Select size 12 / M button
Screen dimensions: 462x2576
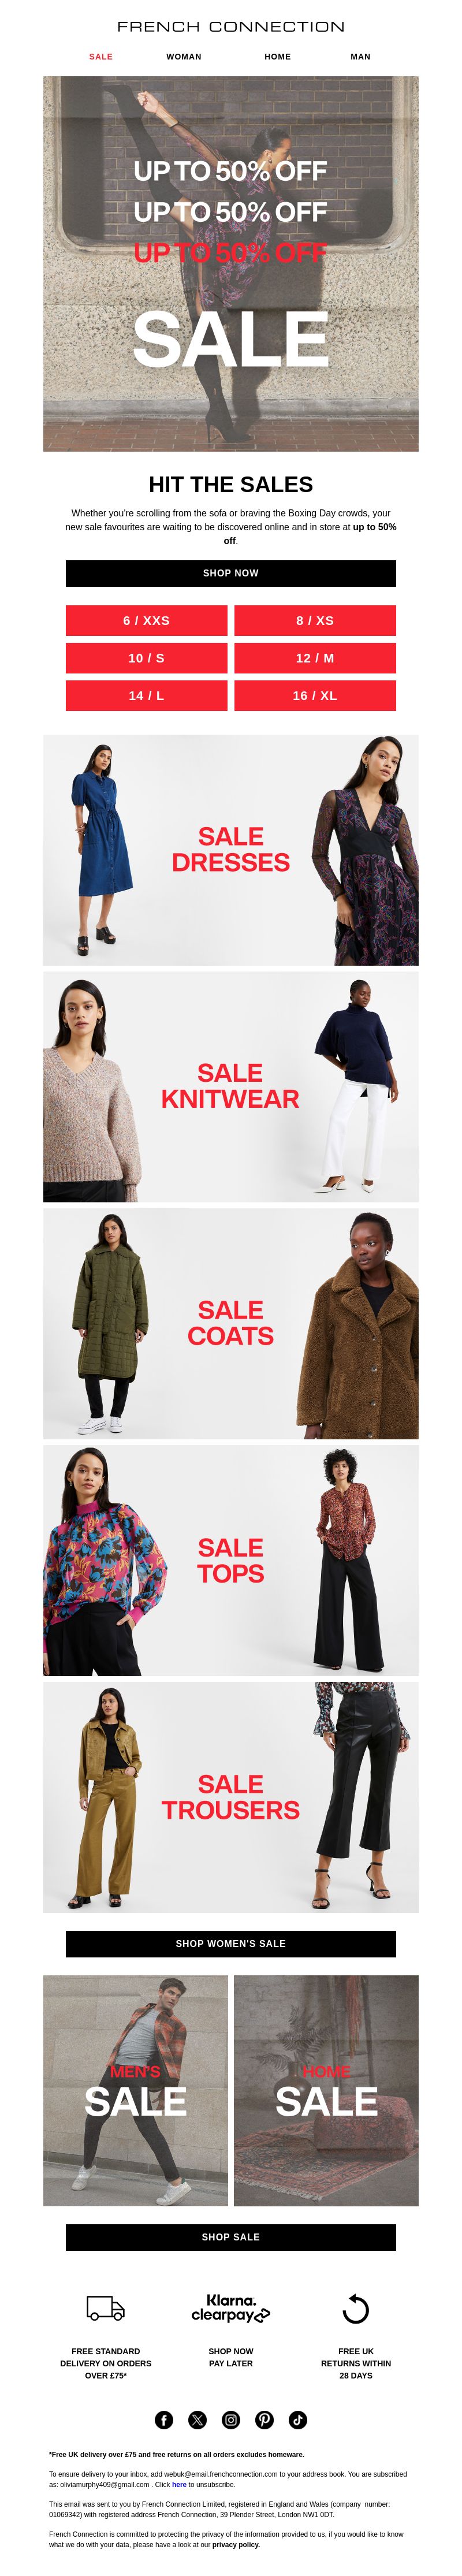[x=315, y=658]
